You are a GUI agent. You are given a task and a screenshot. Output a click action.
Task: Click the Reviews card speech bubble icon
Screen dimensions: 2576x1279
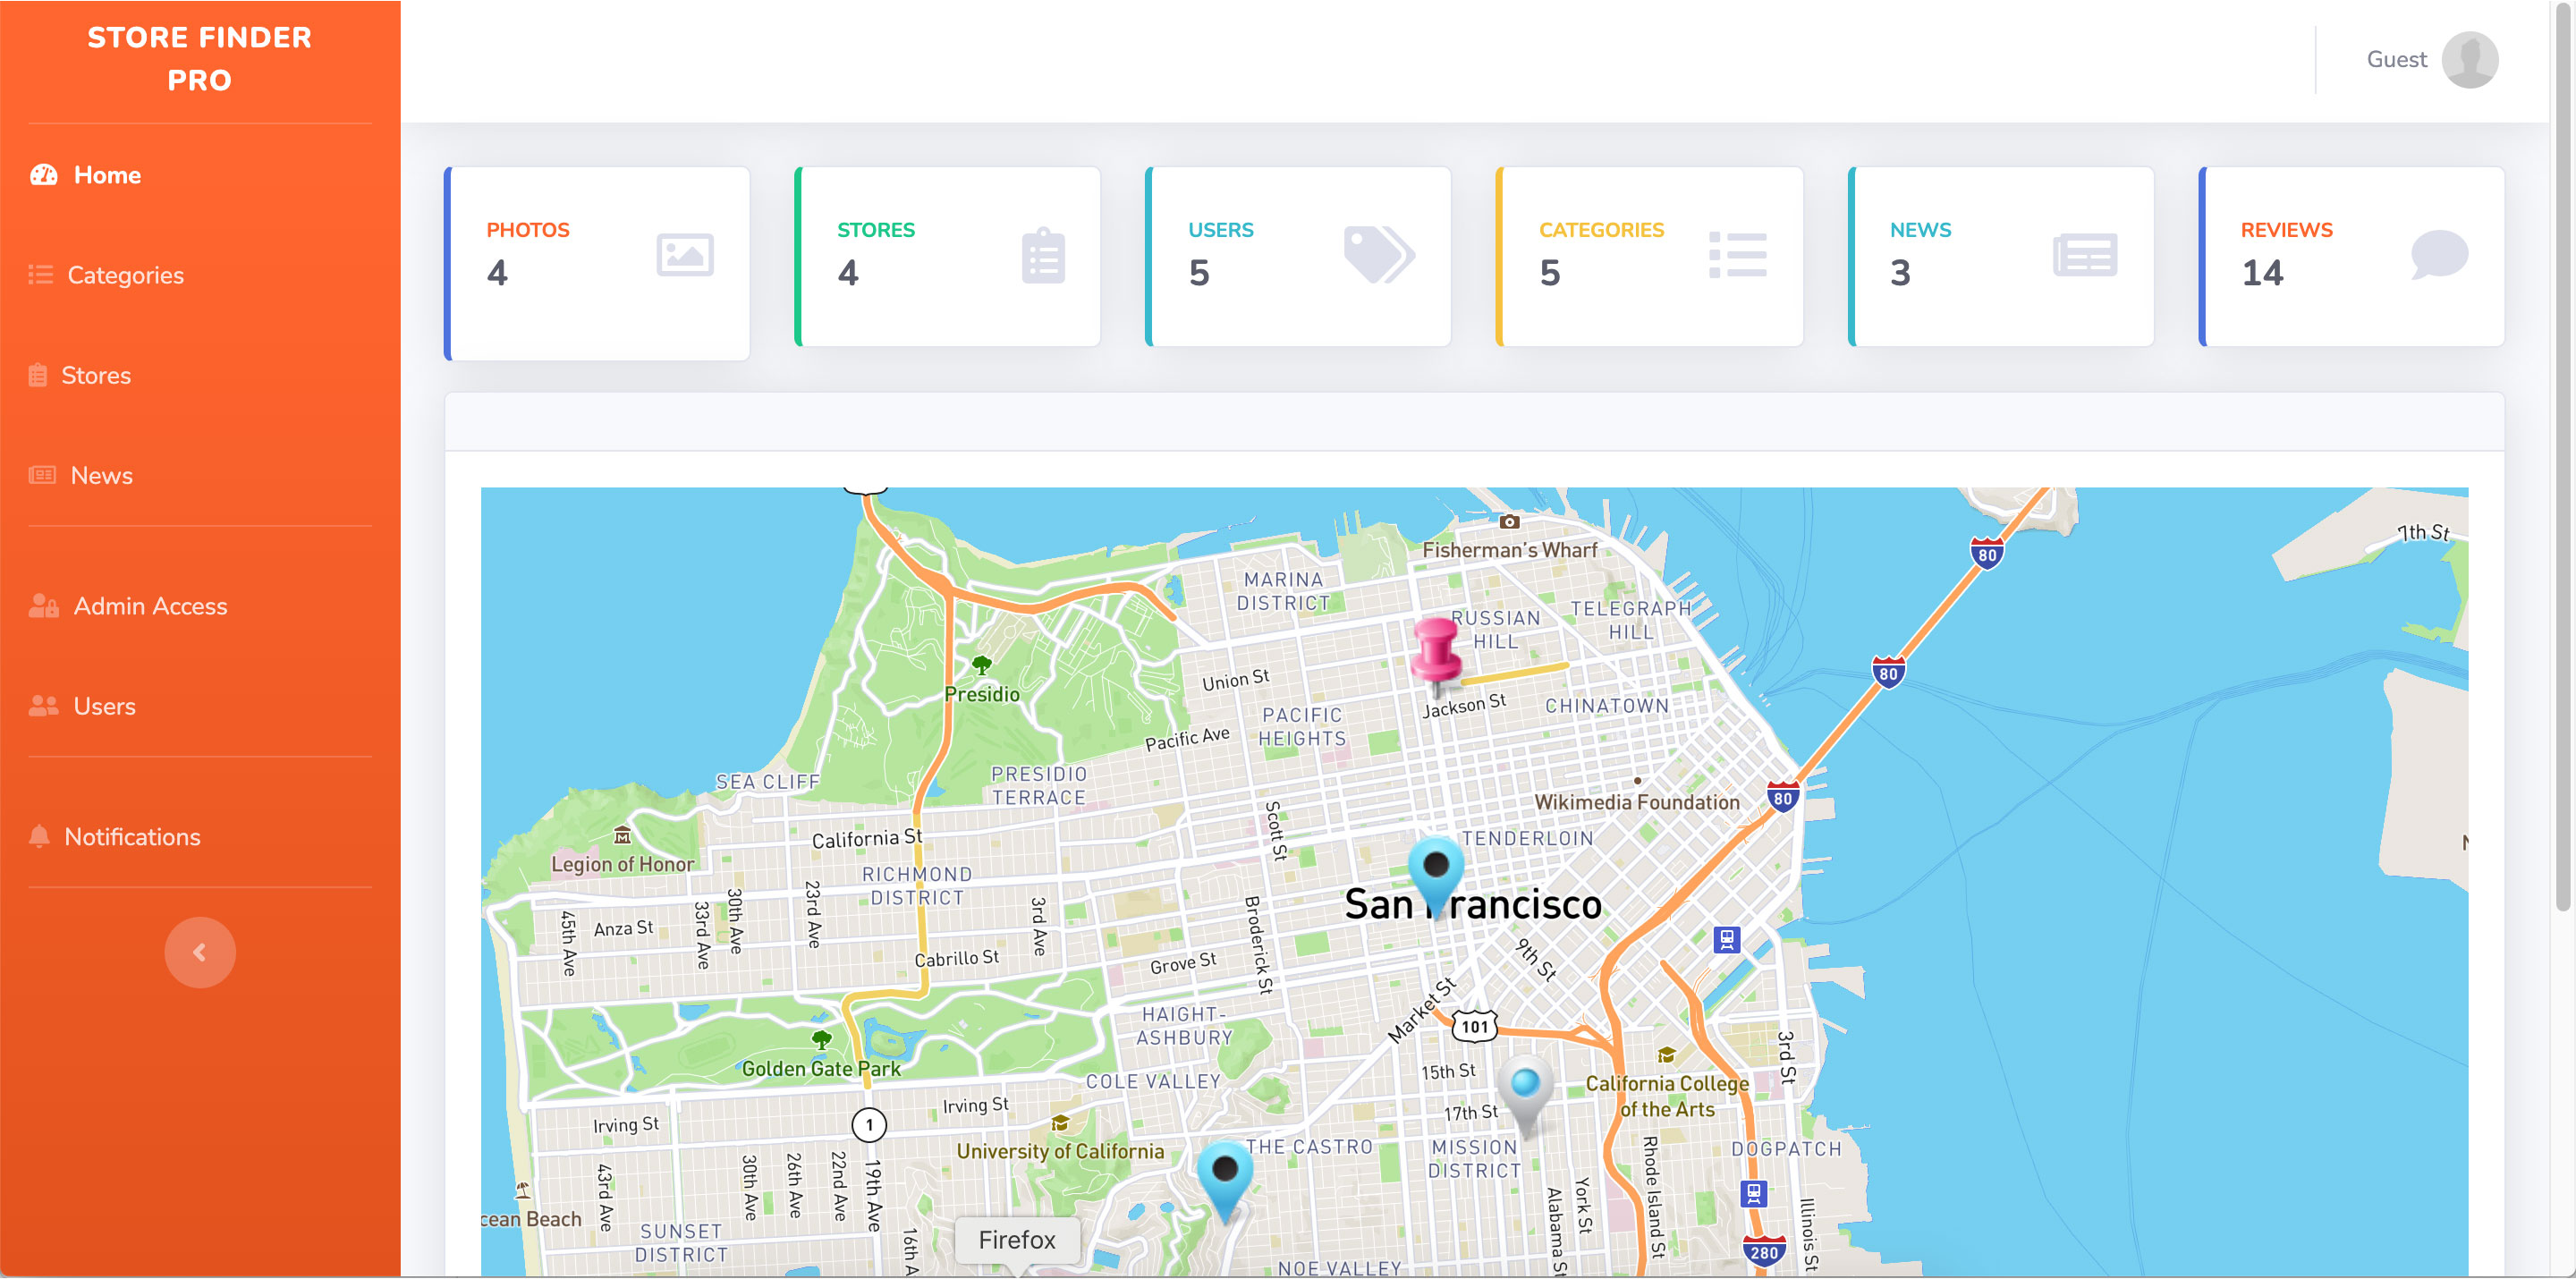coord(2438,254)
